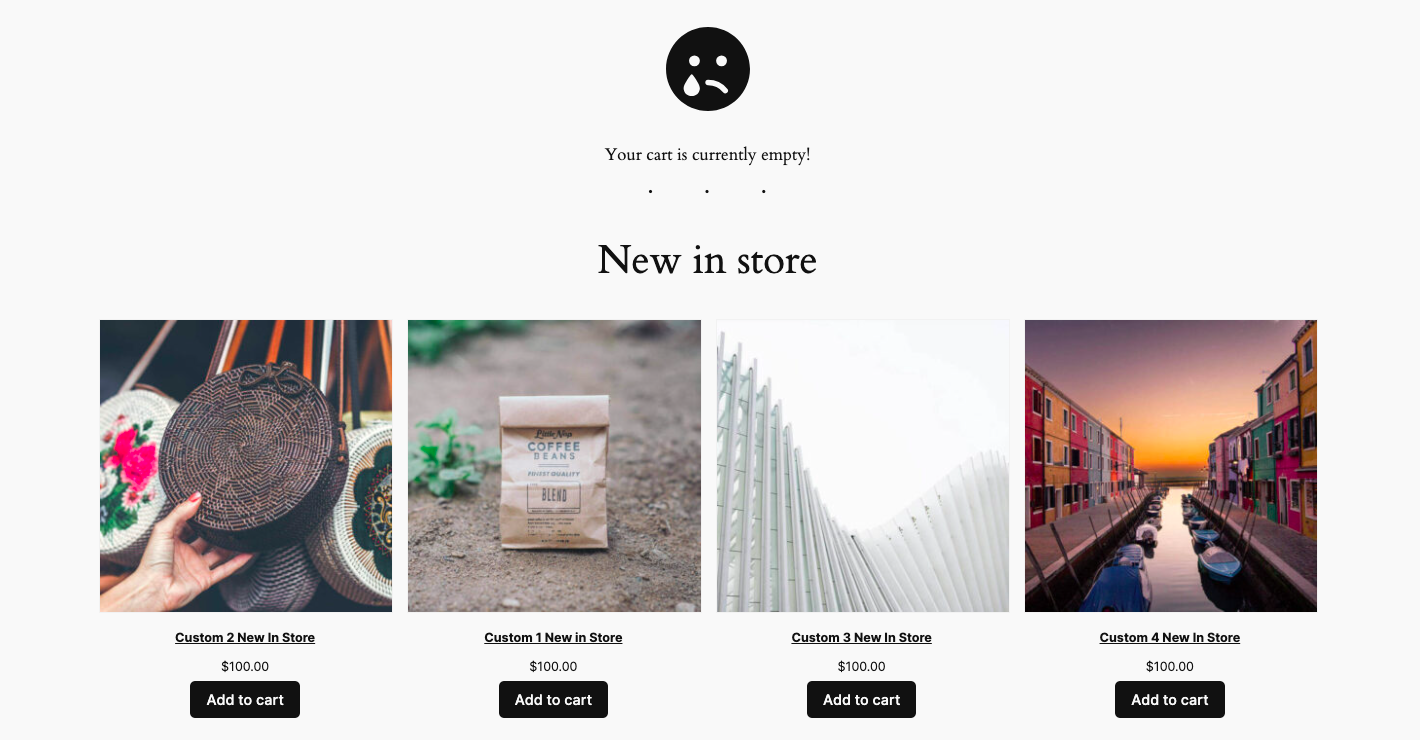Viewport: 1420px width, 740px height.
Task: Add Custom 2 New In Store to cart
Action: tap(245, 700)
